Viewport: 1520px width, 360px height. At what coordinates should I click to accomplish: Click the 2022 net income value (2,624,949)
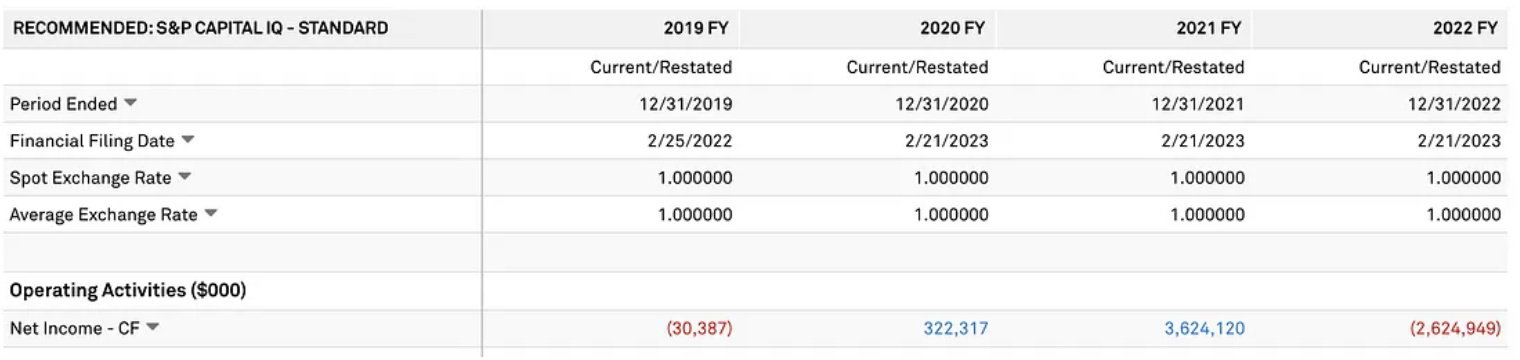(1455, 328)
